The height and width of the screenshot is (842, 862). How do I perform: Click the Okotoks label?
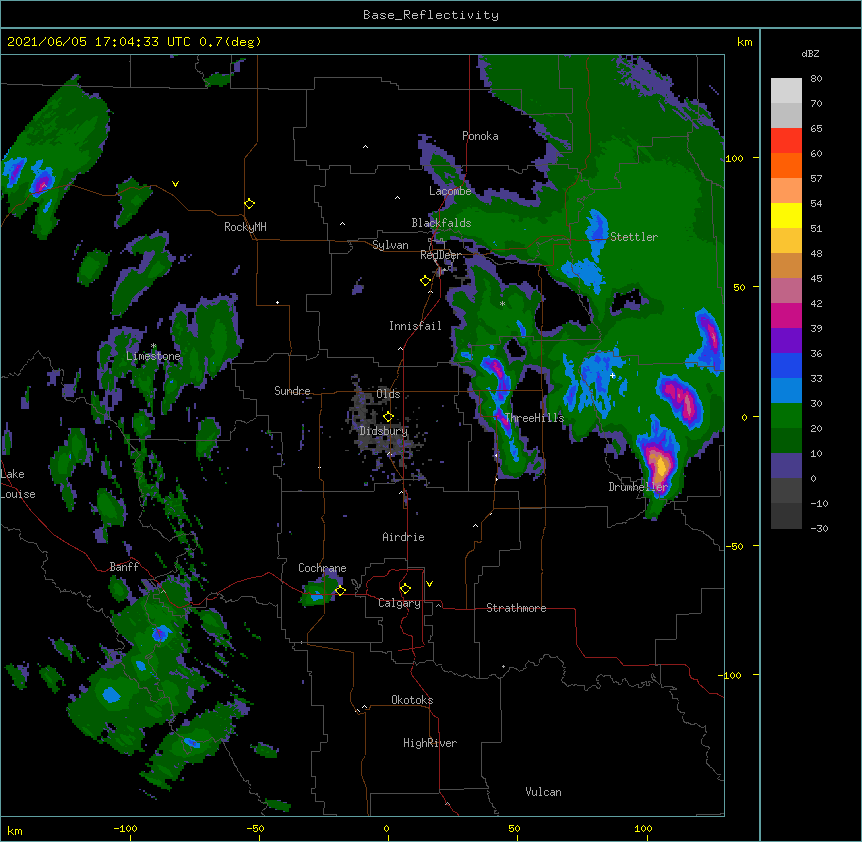click(412, 700)
